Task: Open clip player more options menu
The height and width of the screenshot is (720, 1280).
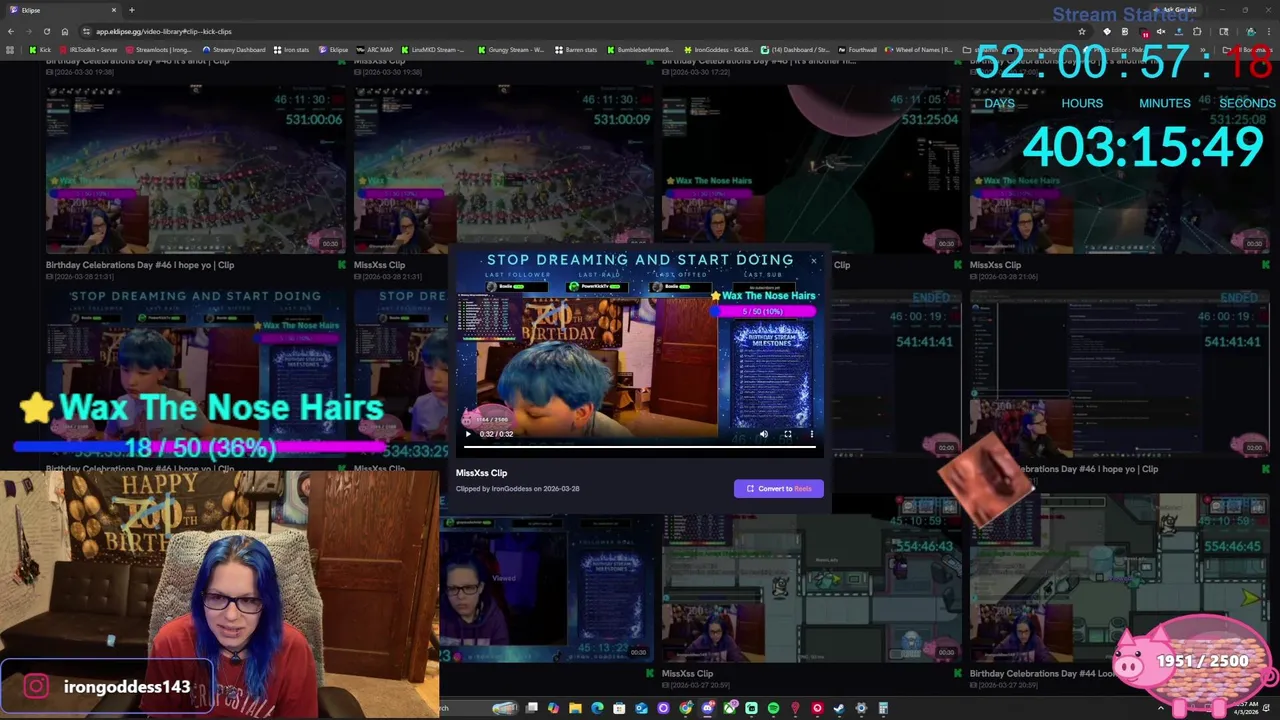Action: pos(811,434)
